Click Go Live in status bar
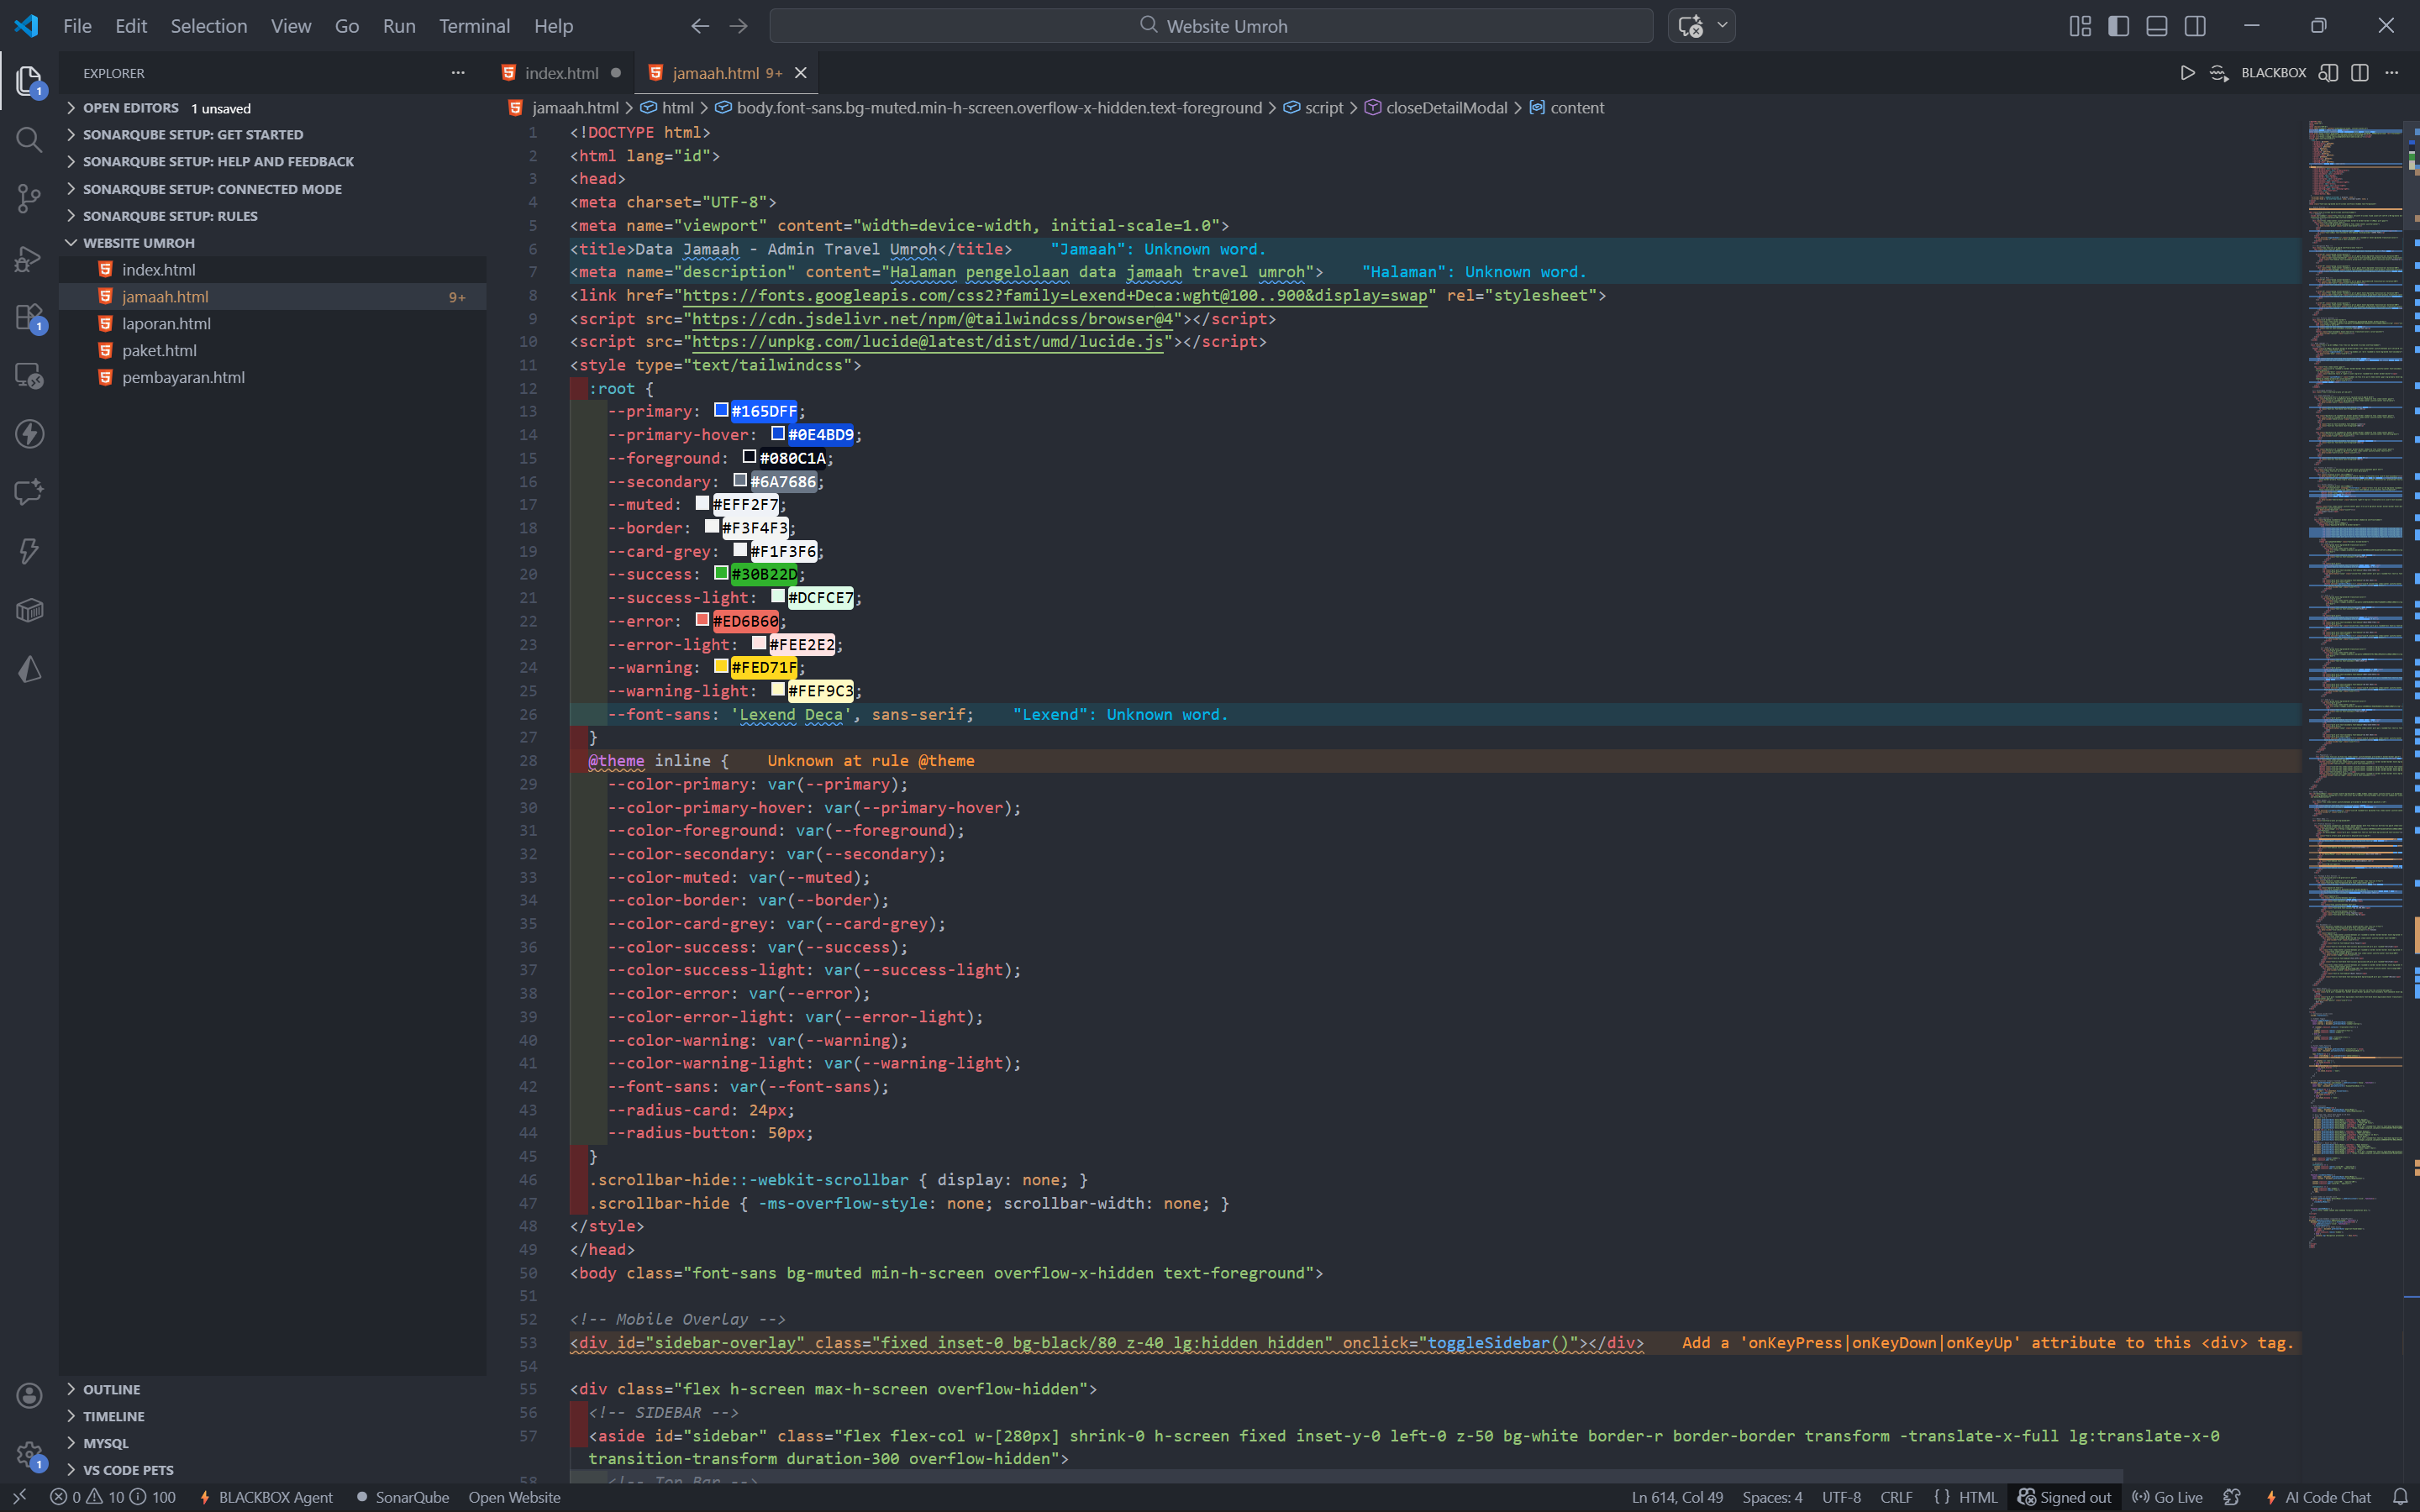This screenshot has height=1512, width=2420. point(2167,1497)
